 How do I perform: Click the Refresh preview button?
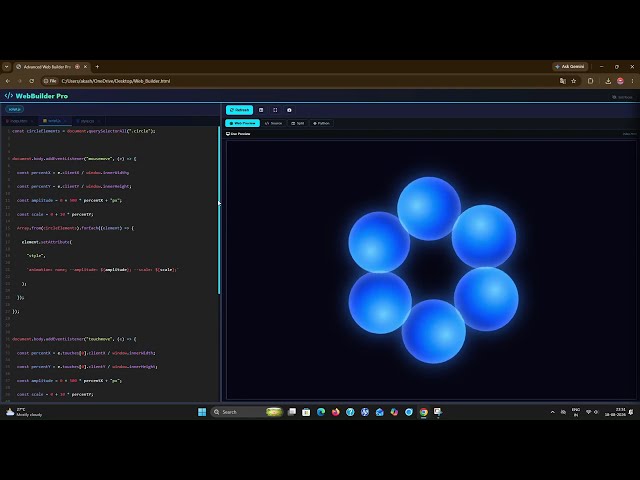tap(239, 110)
